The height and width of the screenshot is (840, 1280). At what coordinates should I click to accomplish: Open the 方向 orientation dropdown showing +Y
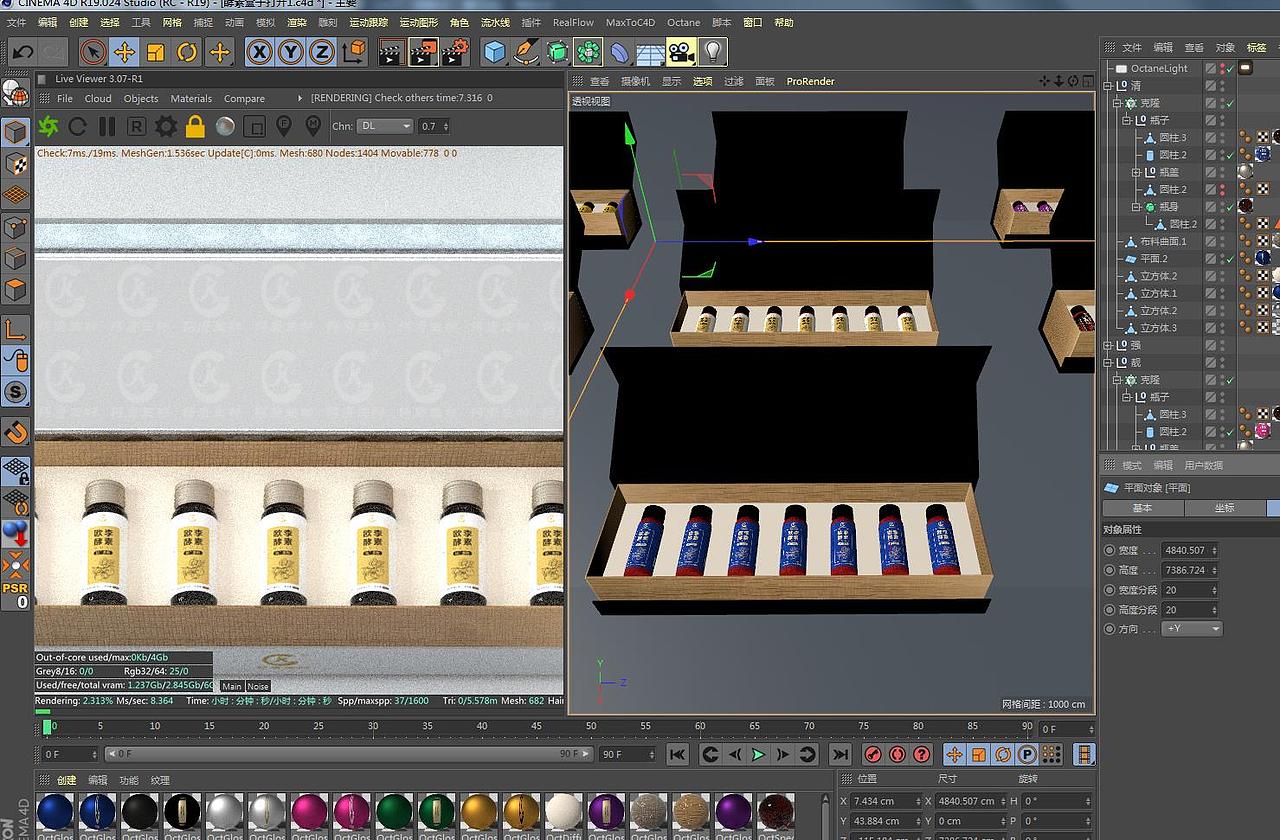click(1192, 629)
